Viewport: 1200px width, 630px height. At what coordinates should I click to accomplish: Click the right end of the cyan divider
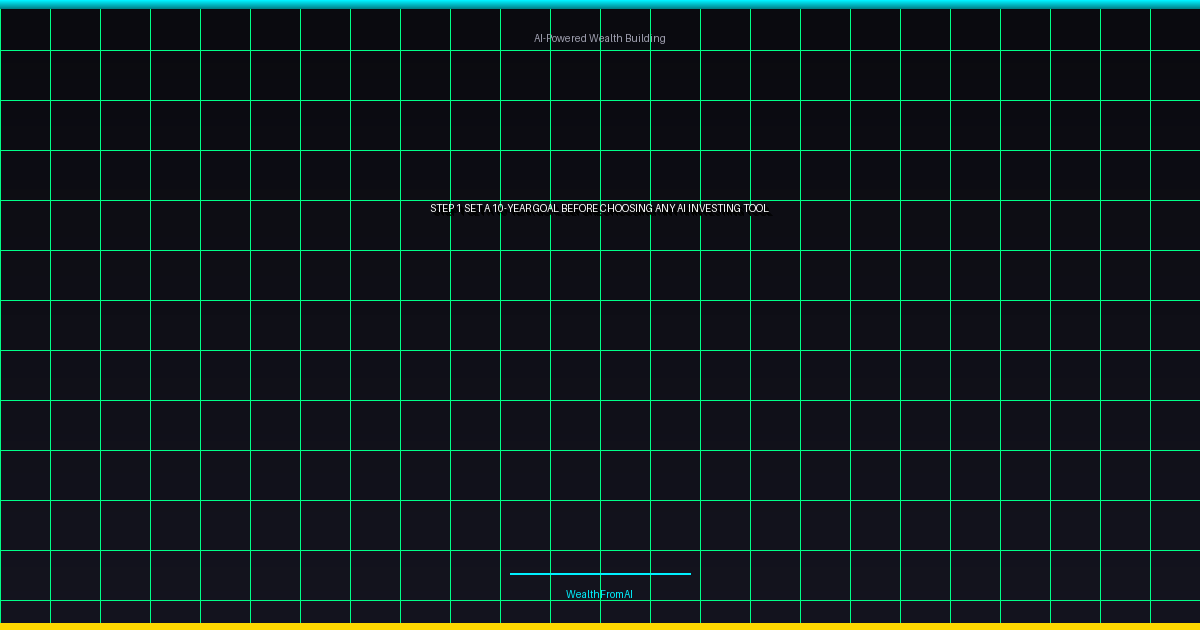pyautogui.click(x=689, y=574)
